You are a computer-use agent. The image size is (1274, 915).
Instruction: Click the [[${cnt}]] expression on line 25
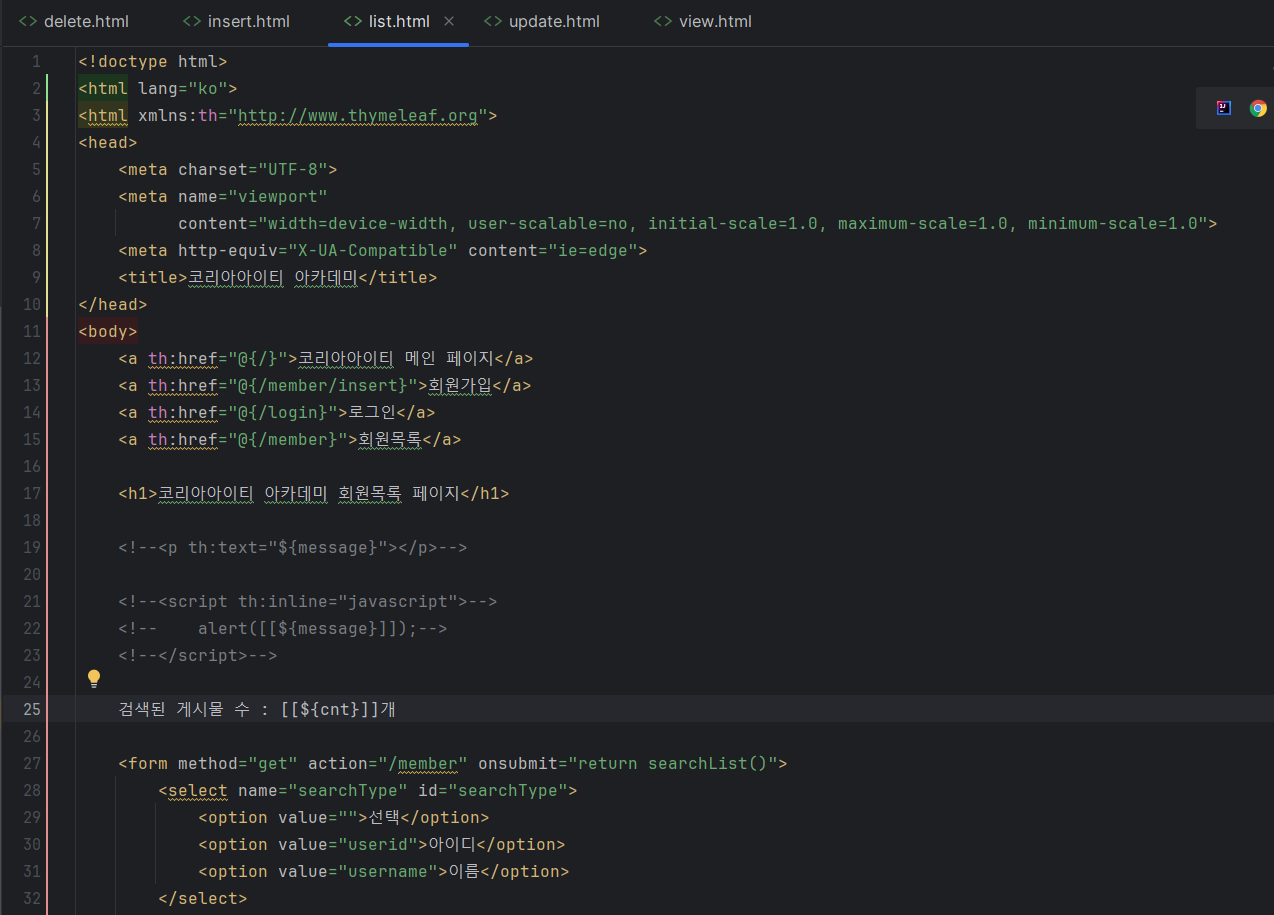click(x=329, y=709)
